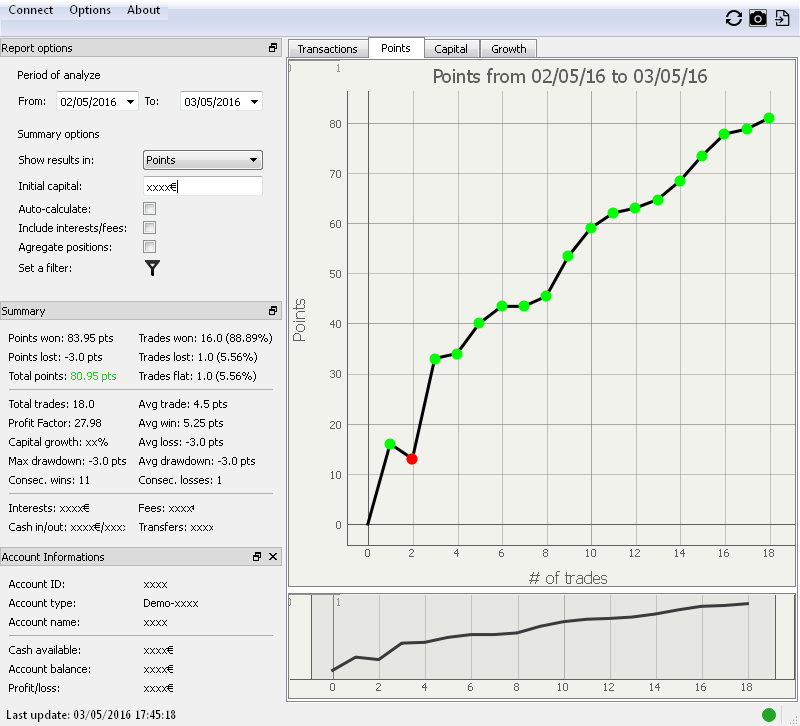
Task: Click the first green point at trade 1
Action: [390, 444]
